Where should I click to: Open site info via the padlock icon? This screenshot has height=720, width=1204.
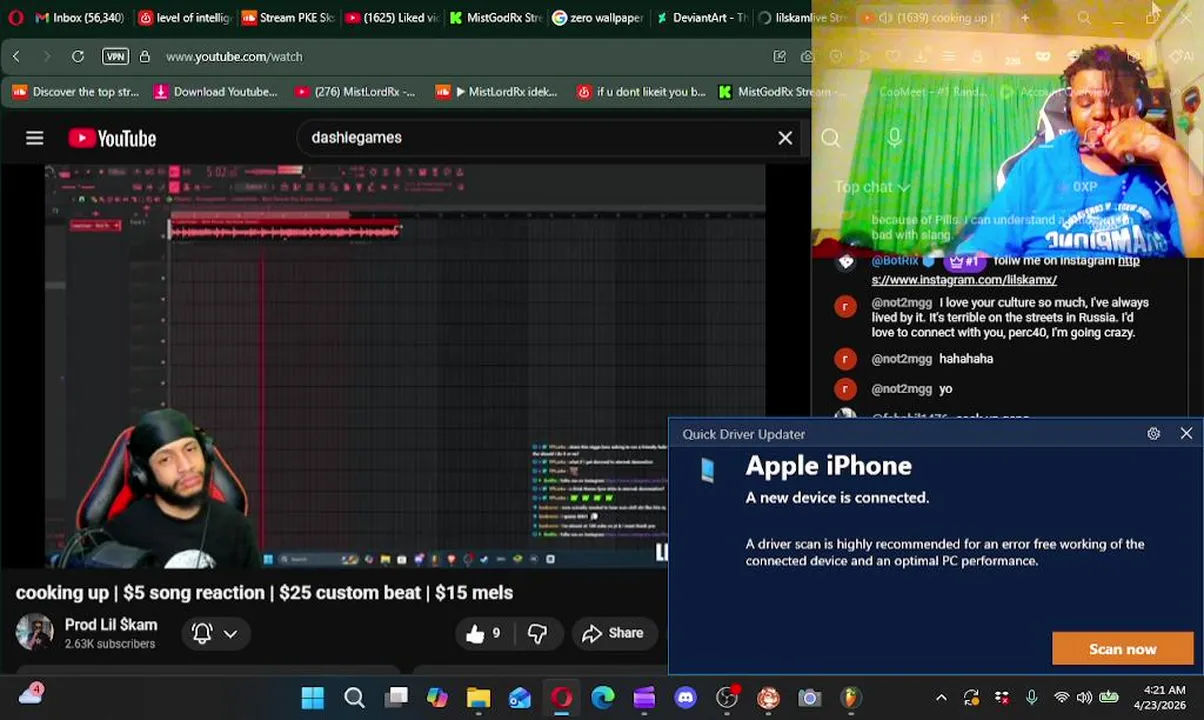145,57
